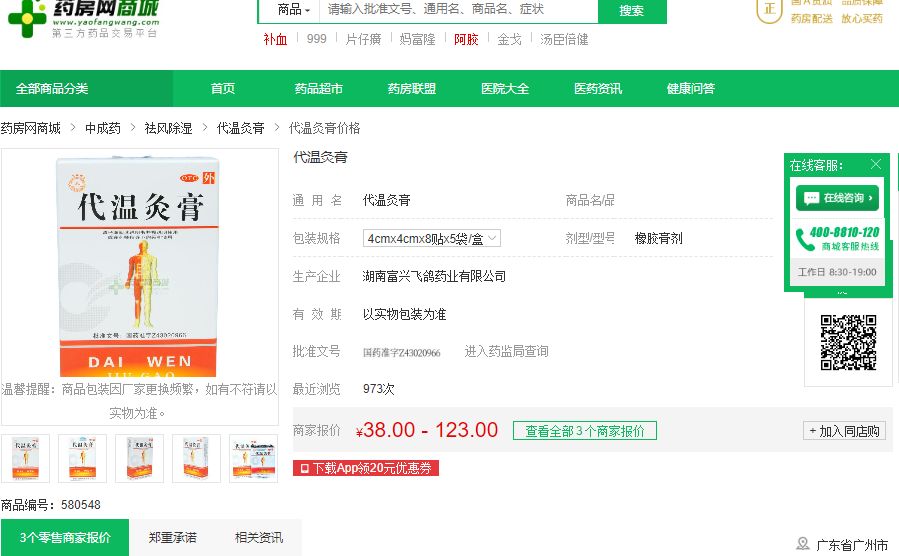The image size is (899, 556).
Task: Open 药房联盟 navigation item
Action: point(412,88)
